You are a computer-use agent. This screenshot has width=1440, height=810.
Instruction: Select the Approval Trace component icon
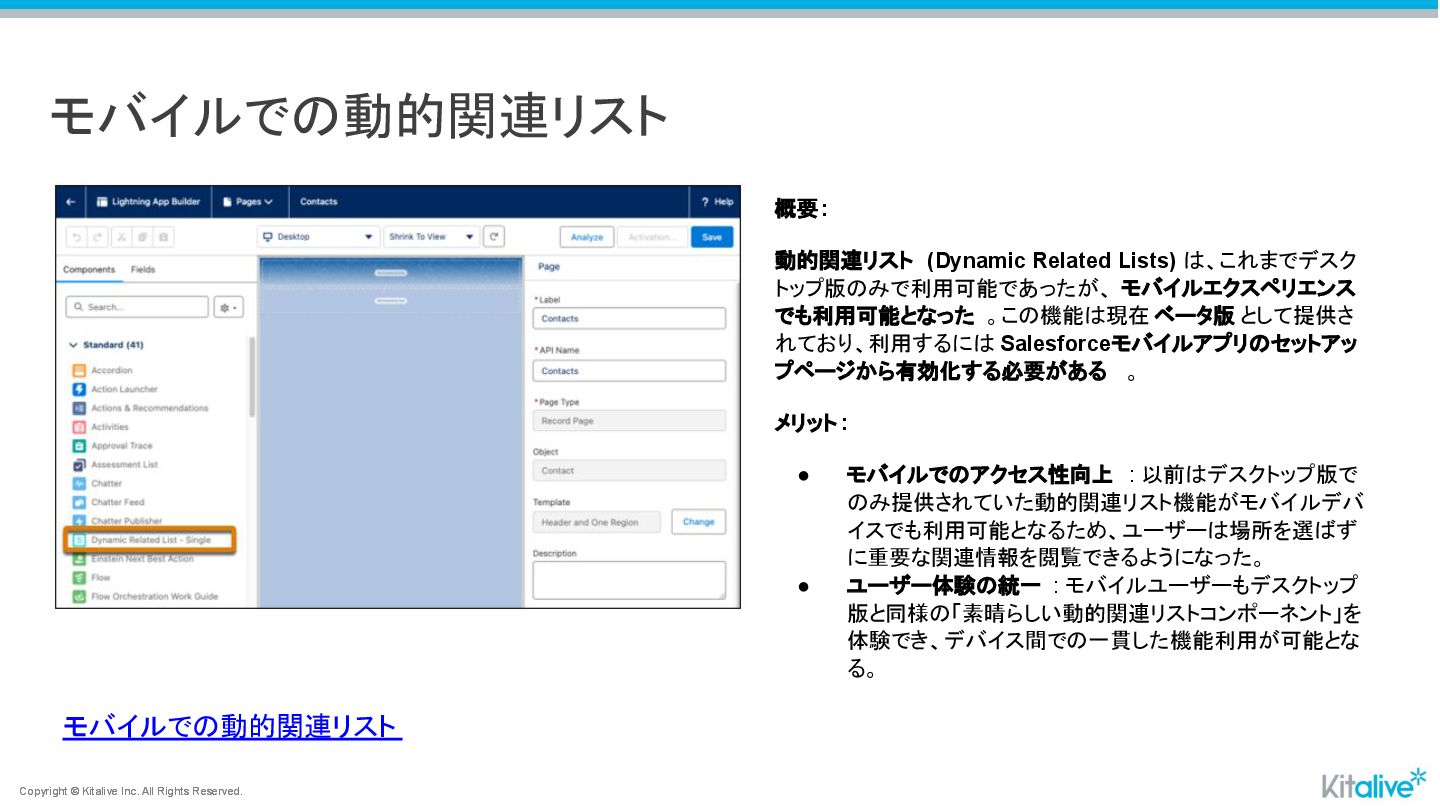pyautogui.click(x=79, y=446)
